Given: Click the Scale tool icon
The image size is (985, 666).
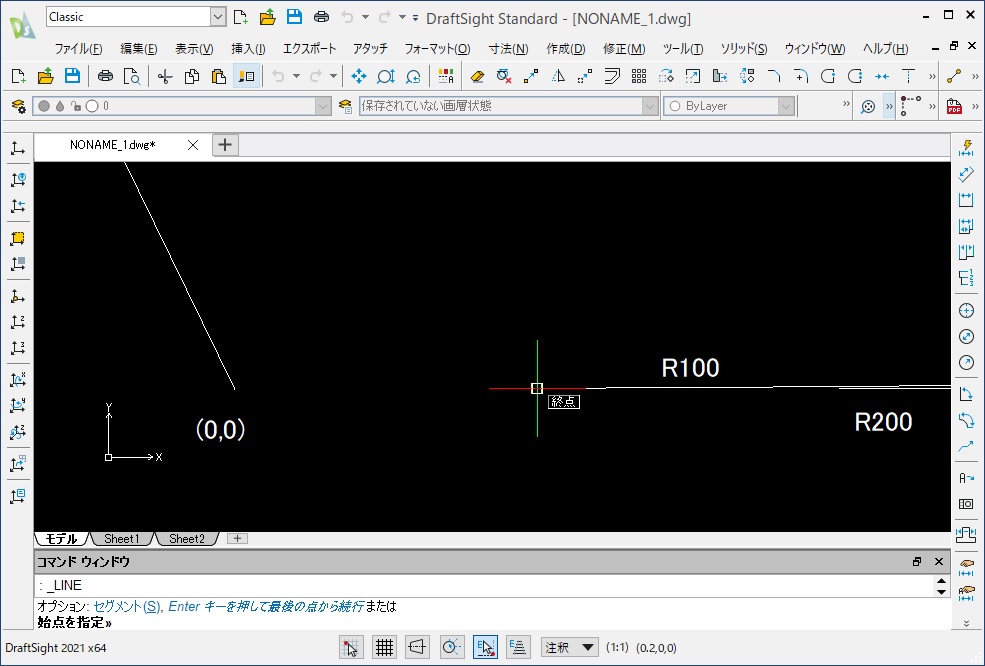Looking at the screenshot, I should pos(693,77).
